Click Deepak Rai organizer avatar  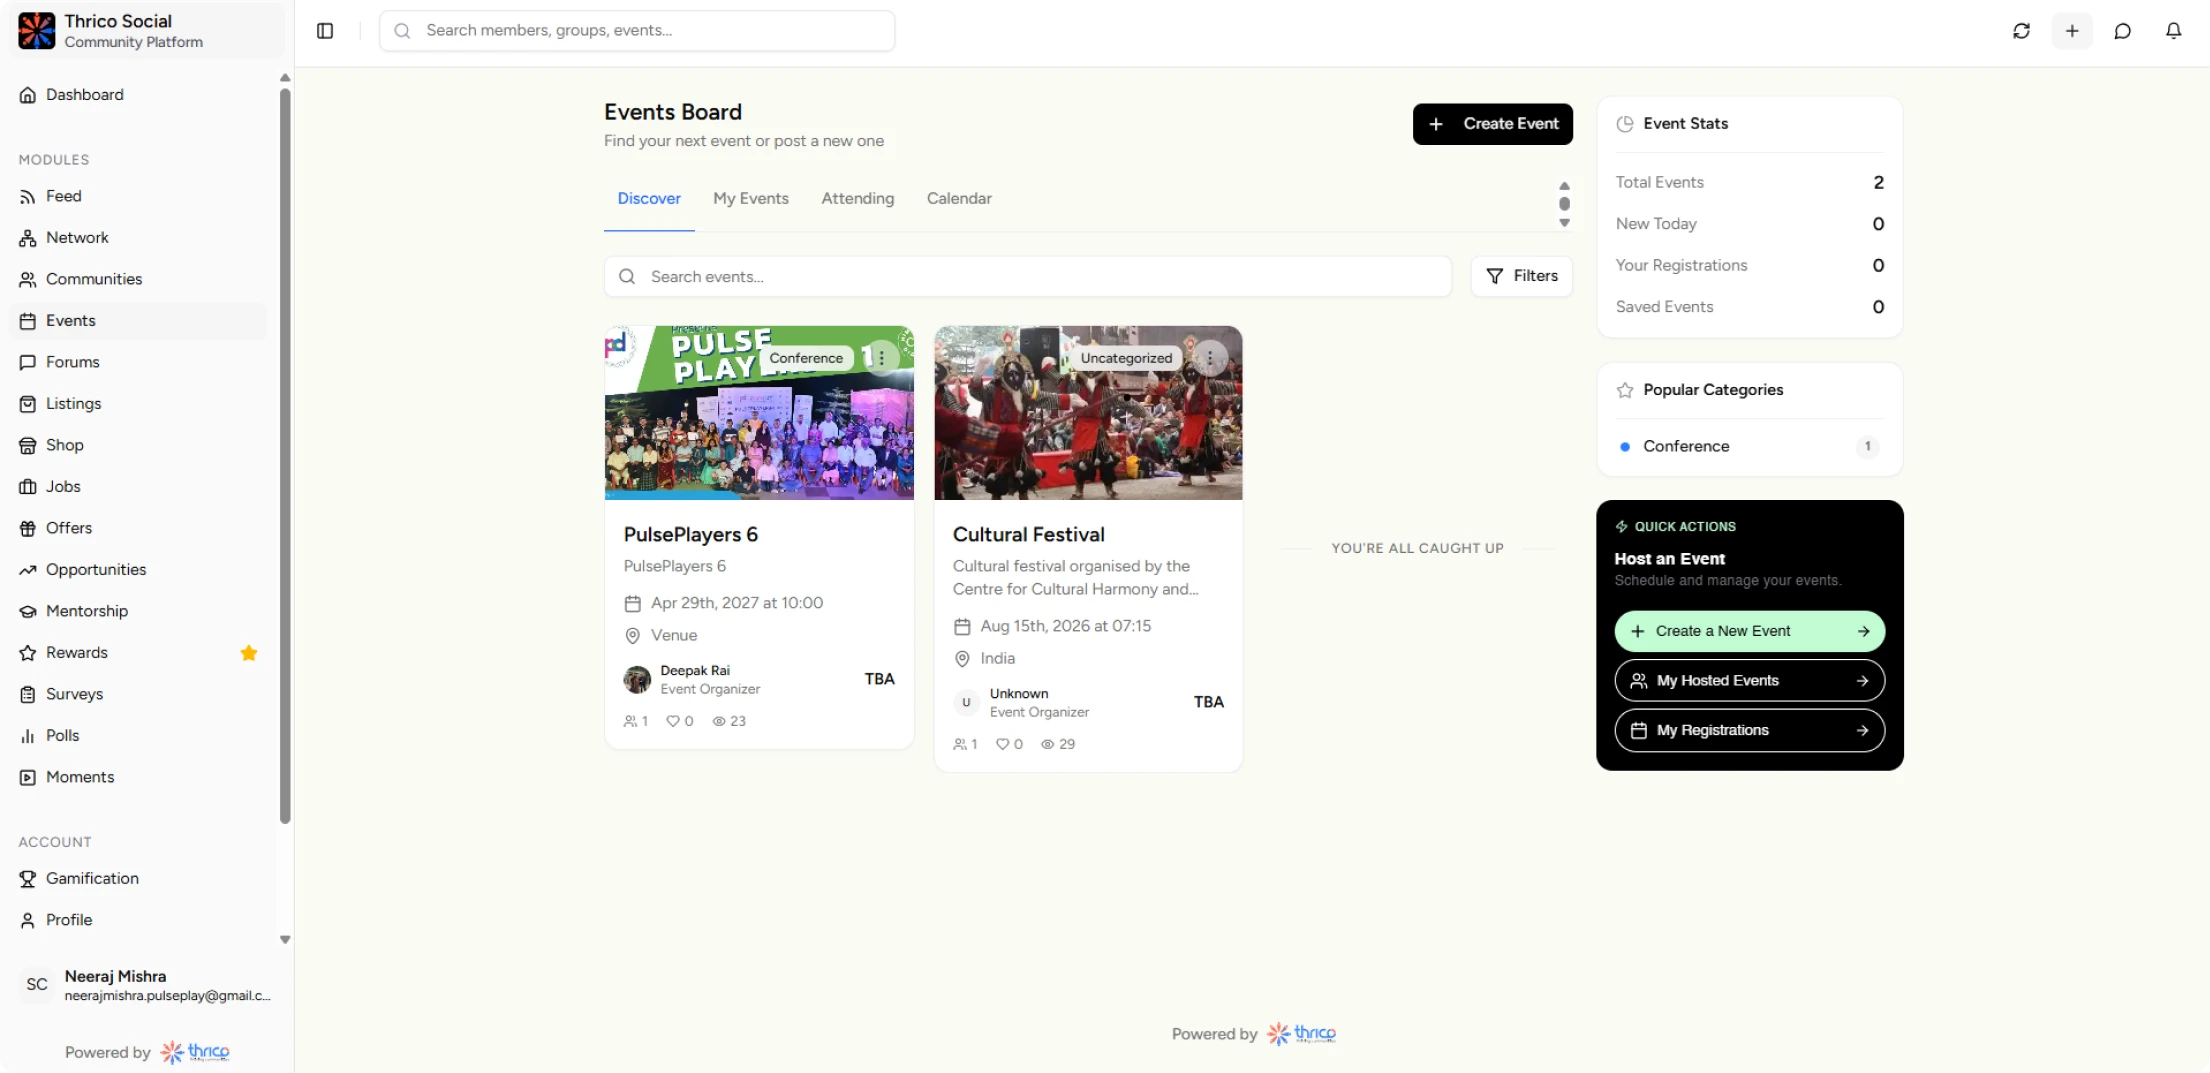click(x=637, y=680)
